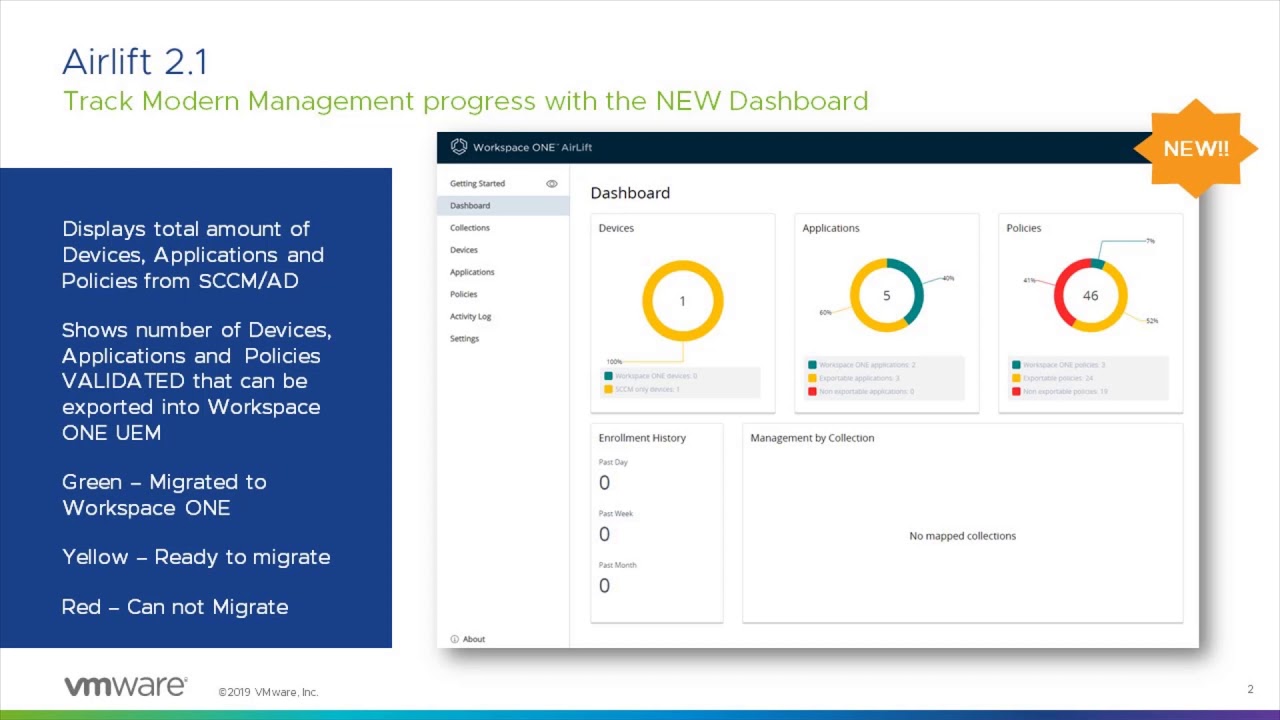1280x720 pixels.
Task: Click the Applications donut chart center
Action: pyautogui.click(x=886, y=296)
